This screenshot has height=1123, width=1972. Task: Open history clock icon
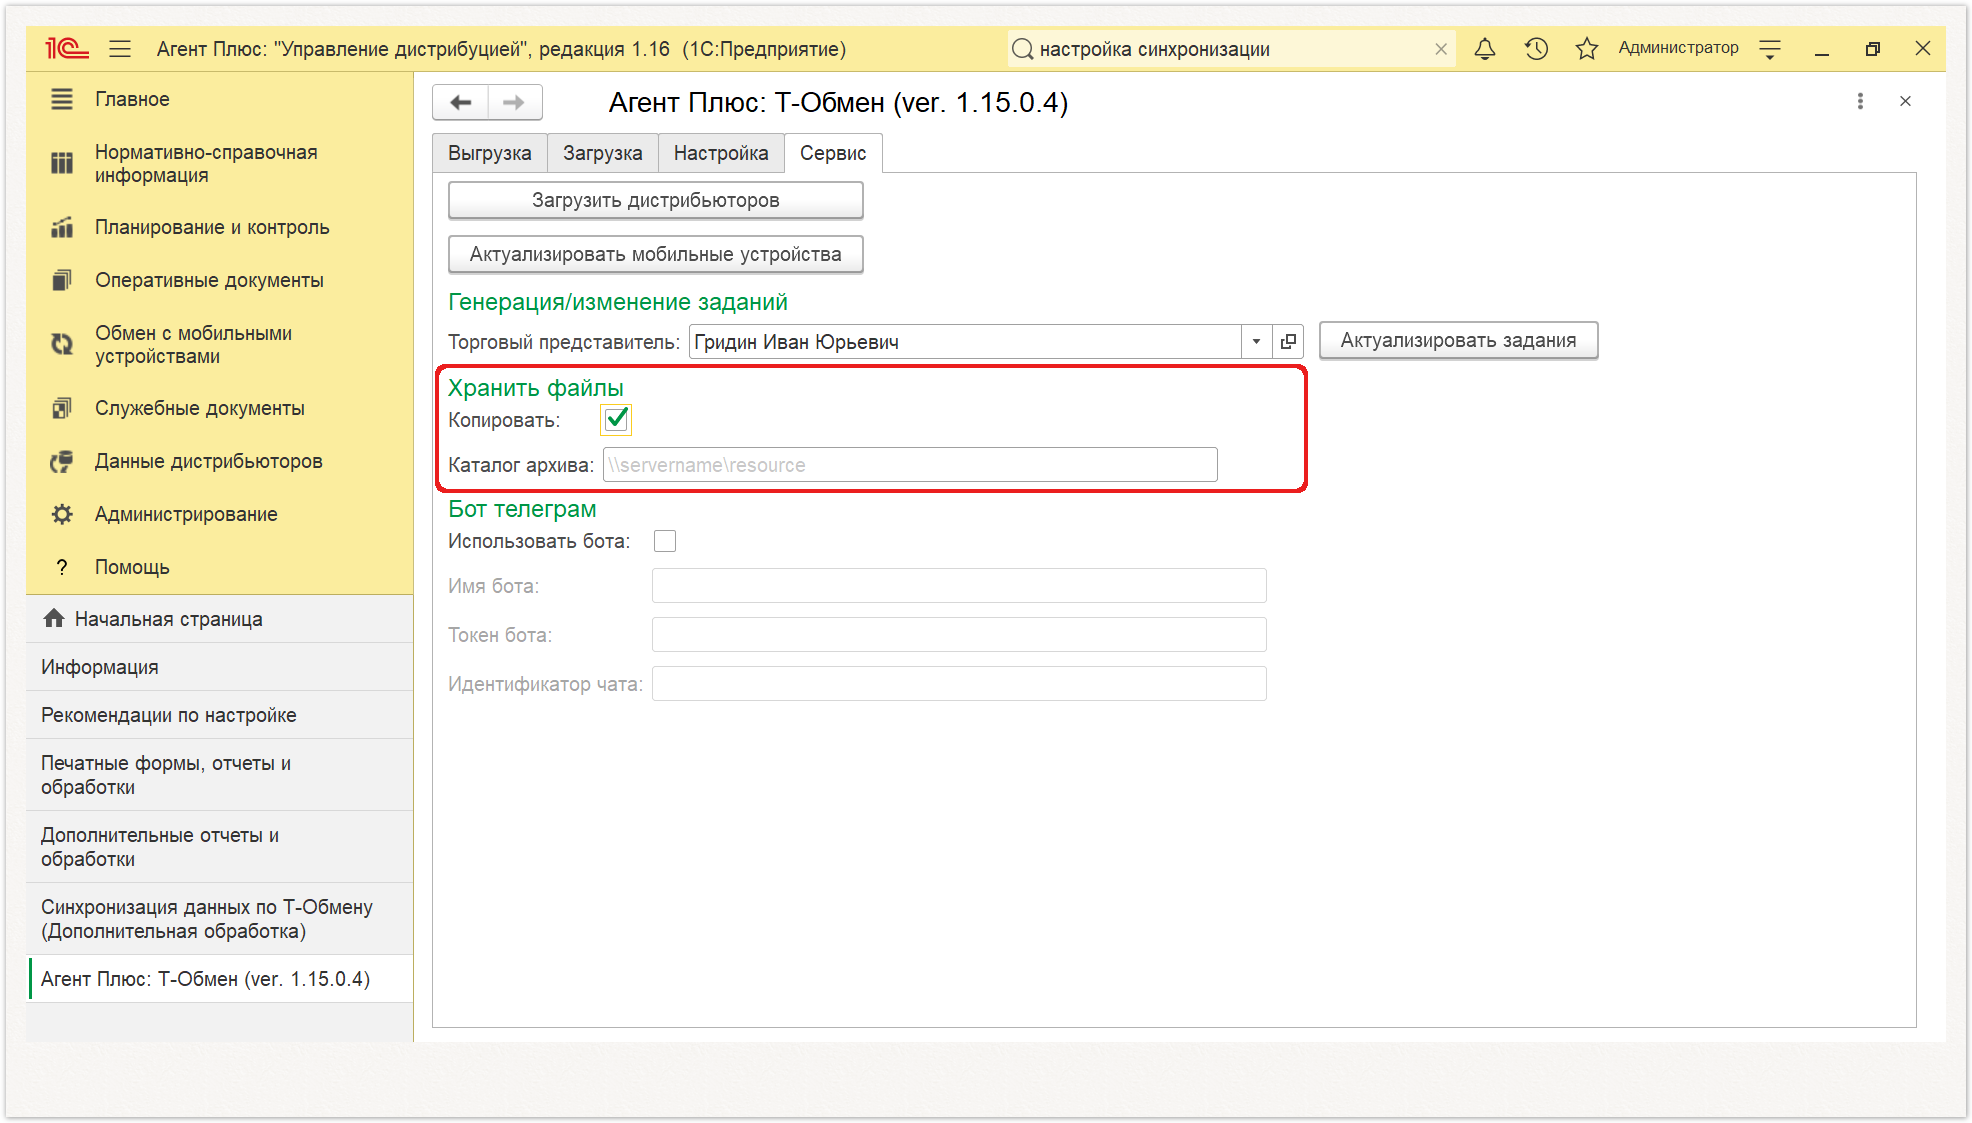1536,48
